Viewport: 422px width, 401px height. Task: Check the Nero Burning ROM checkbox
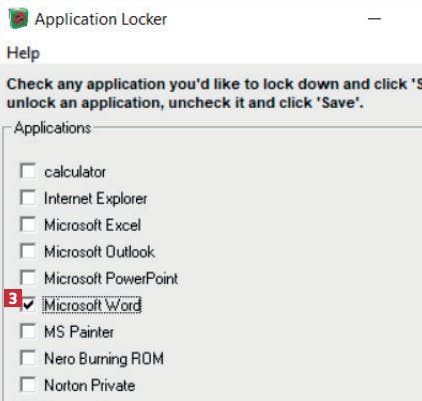click(28, 358)
